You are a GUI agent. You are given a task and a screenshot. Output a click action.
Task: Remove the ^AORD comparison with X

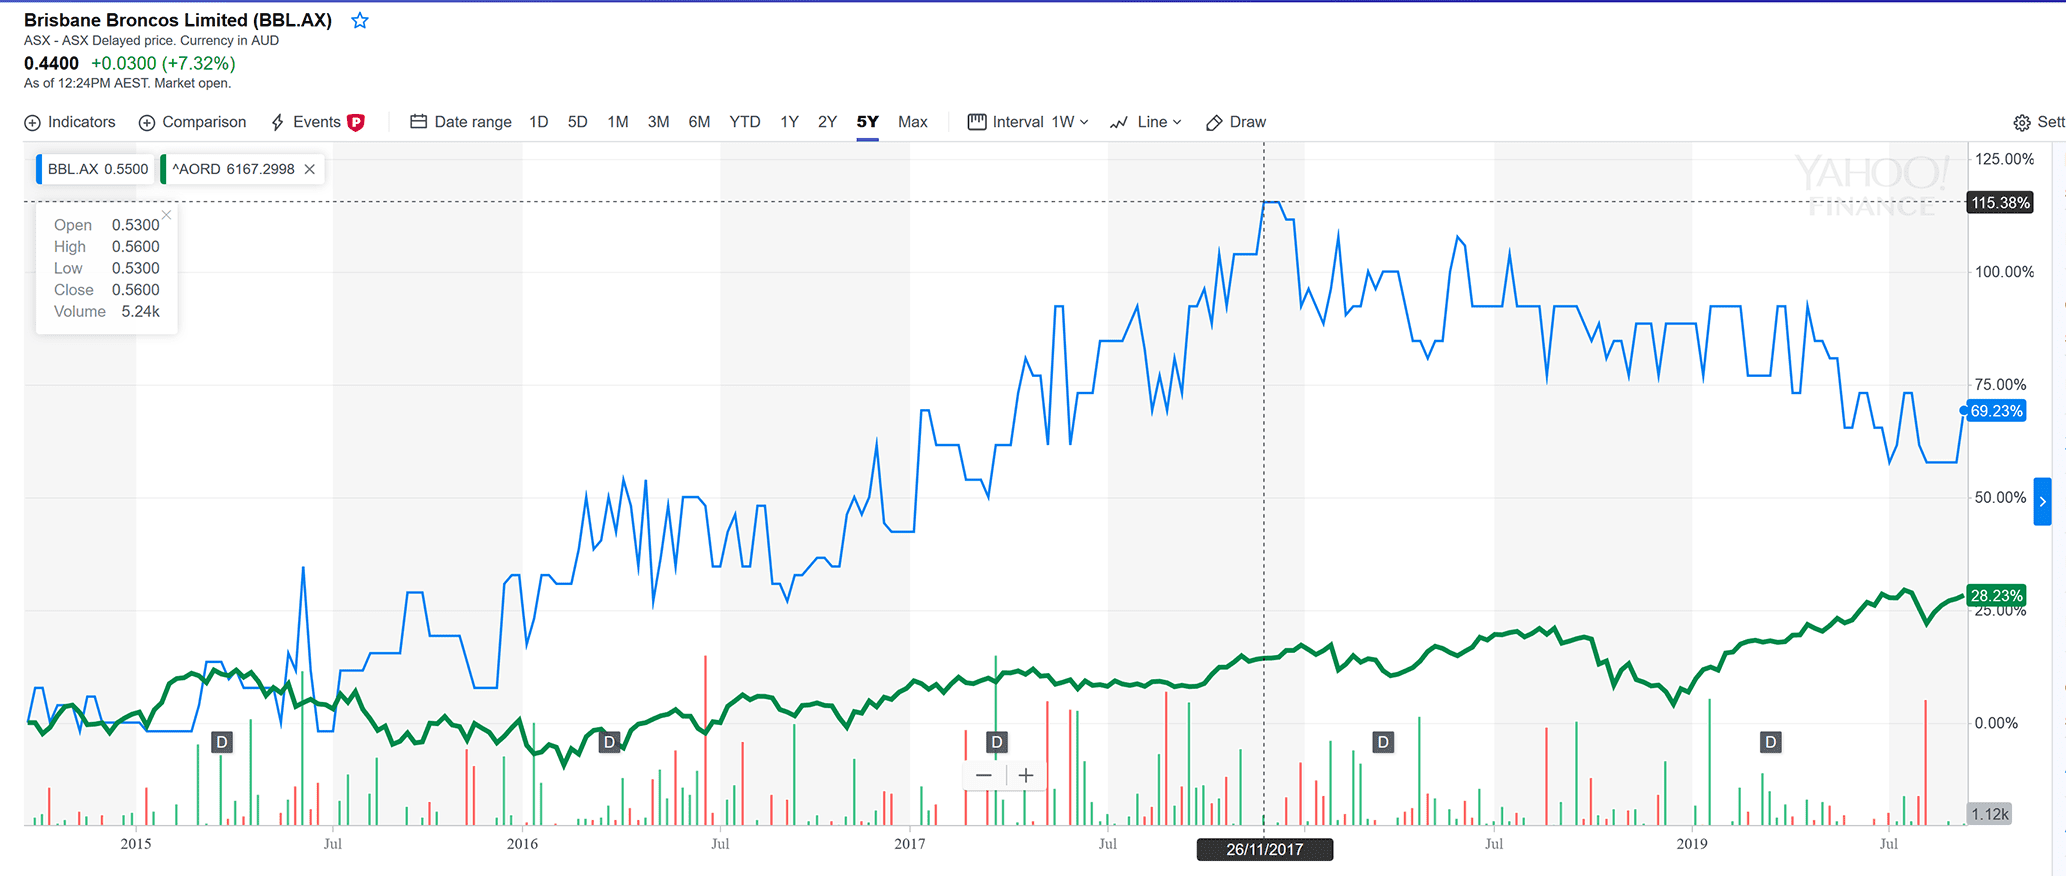[310, 169]
